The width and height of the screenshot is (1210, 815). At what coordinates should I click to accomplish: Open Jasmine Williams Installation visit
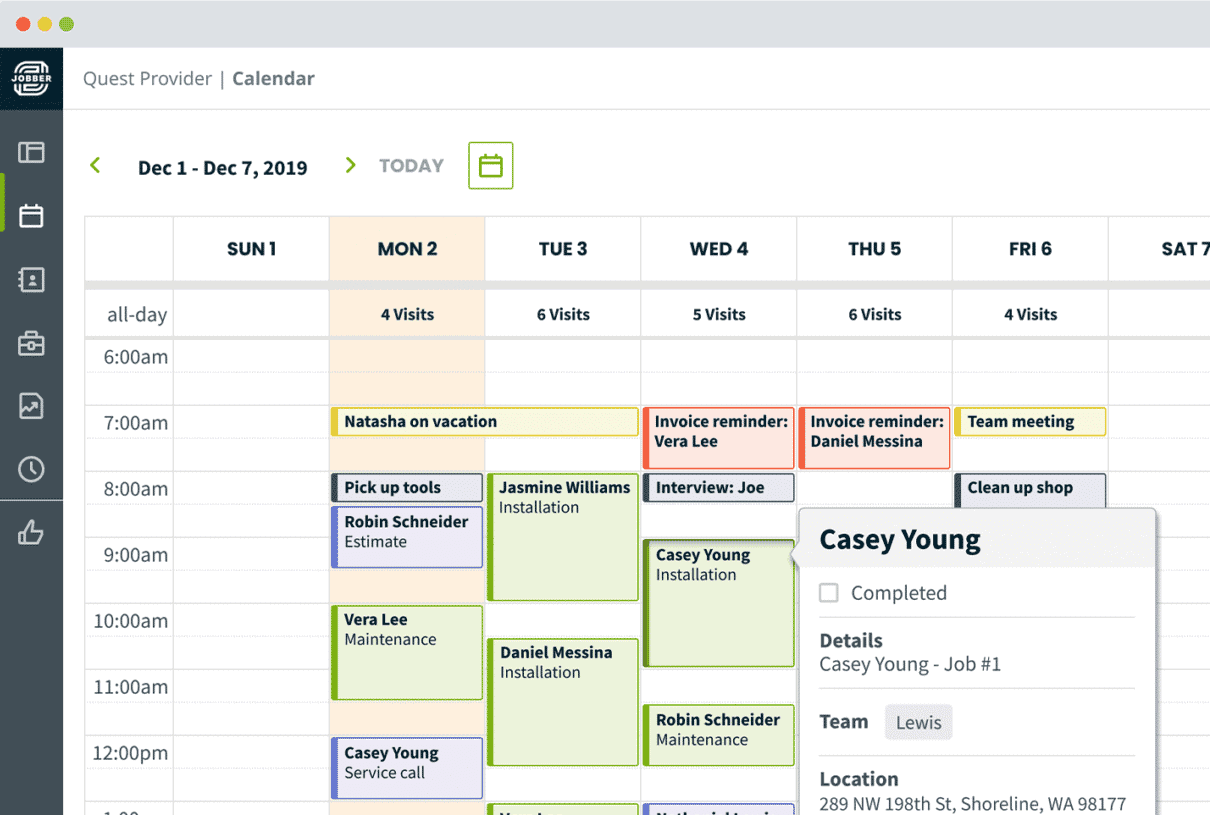[x=563, y=537]
